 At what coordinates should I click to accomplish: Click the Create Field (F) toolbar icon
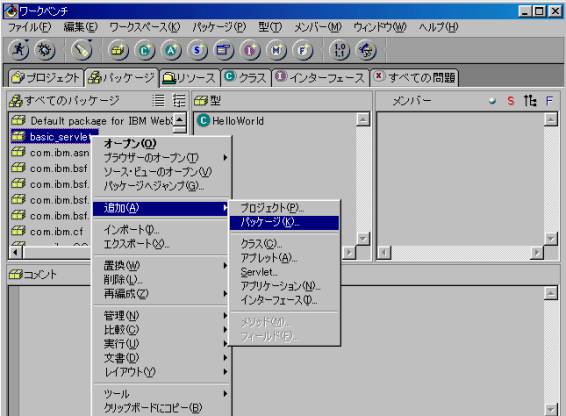(x=302, y=50)
